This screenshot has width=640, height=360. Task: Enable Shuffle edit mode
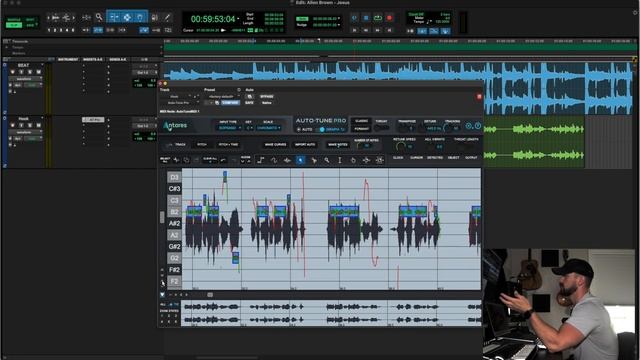14,20
